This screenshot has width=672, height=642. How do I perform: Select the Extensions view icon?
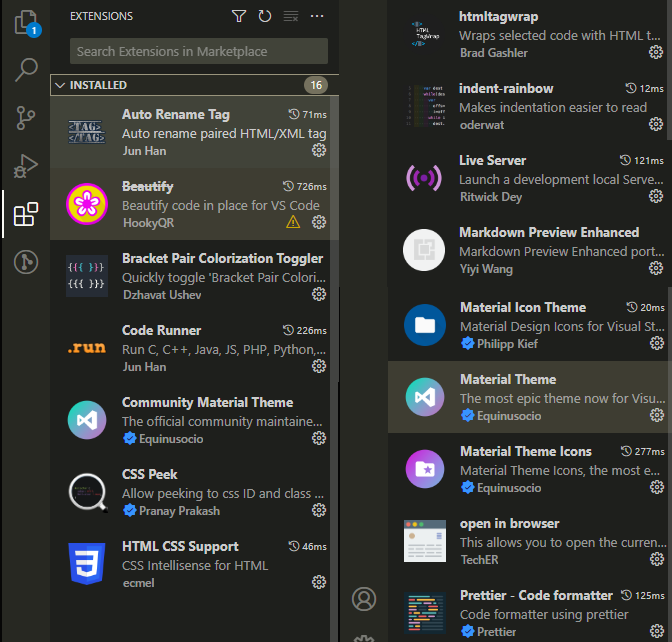26,214
